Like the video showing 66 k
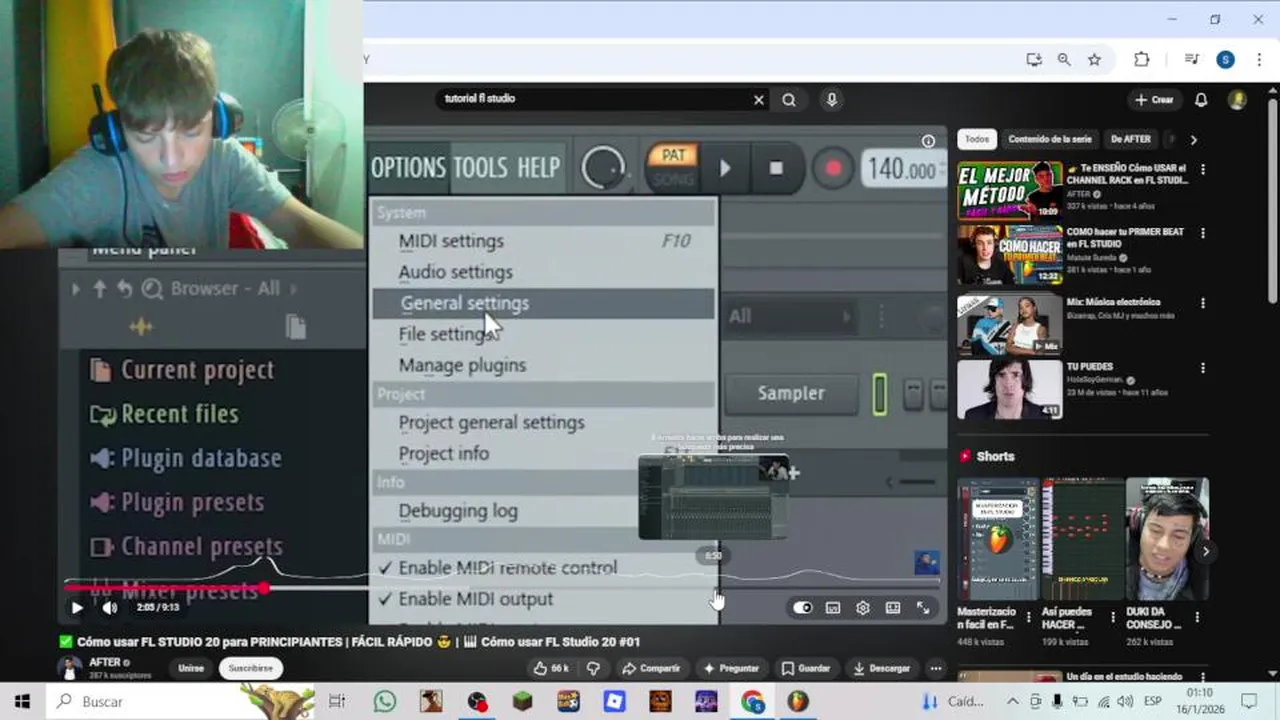Image resolution: width=1280 pixels, height=720 pixels. click(551, 668)
